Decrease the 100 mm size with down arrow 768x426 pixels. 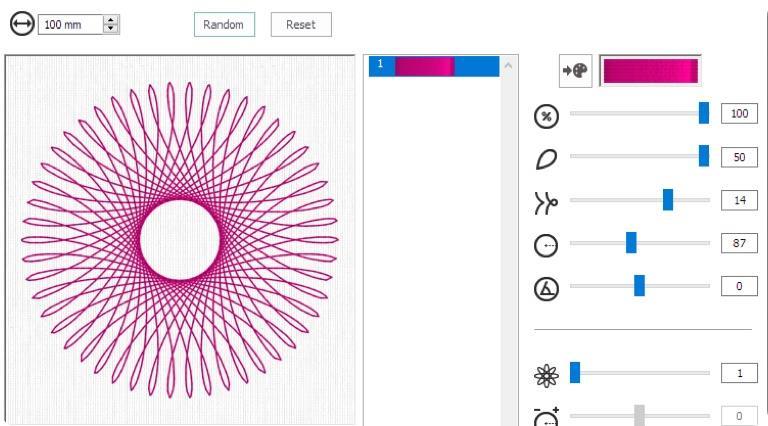coord(111,28)
